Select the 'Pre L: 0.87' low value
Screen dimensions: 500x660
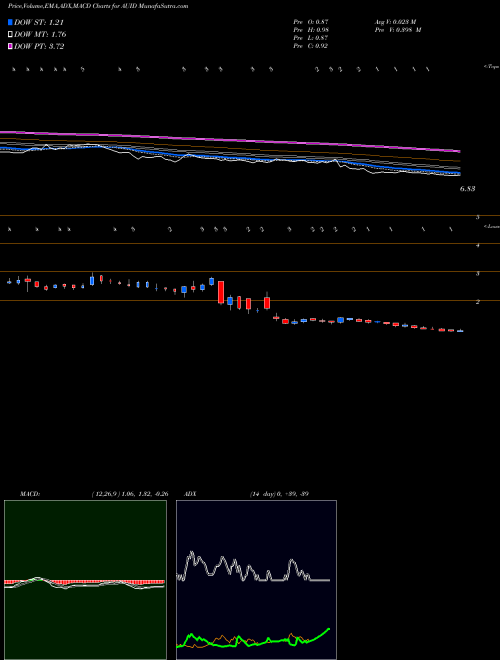[311, 38]
